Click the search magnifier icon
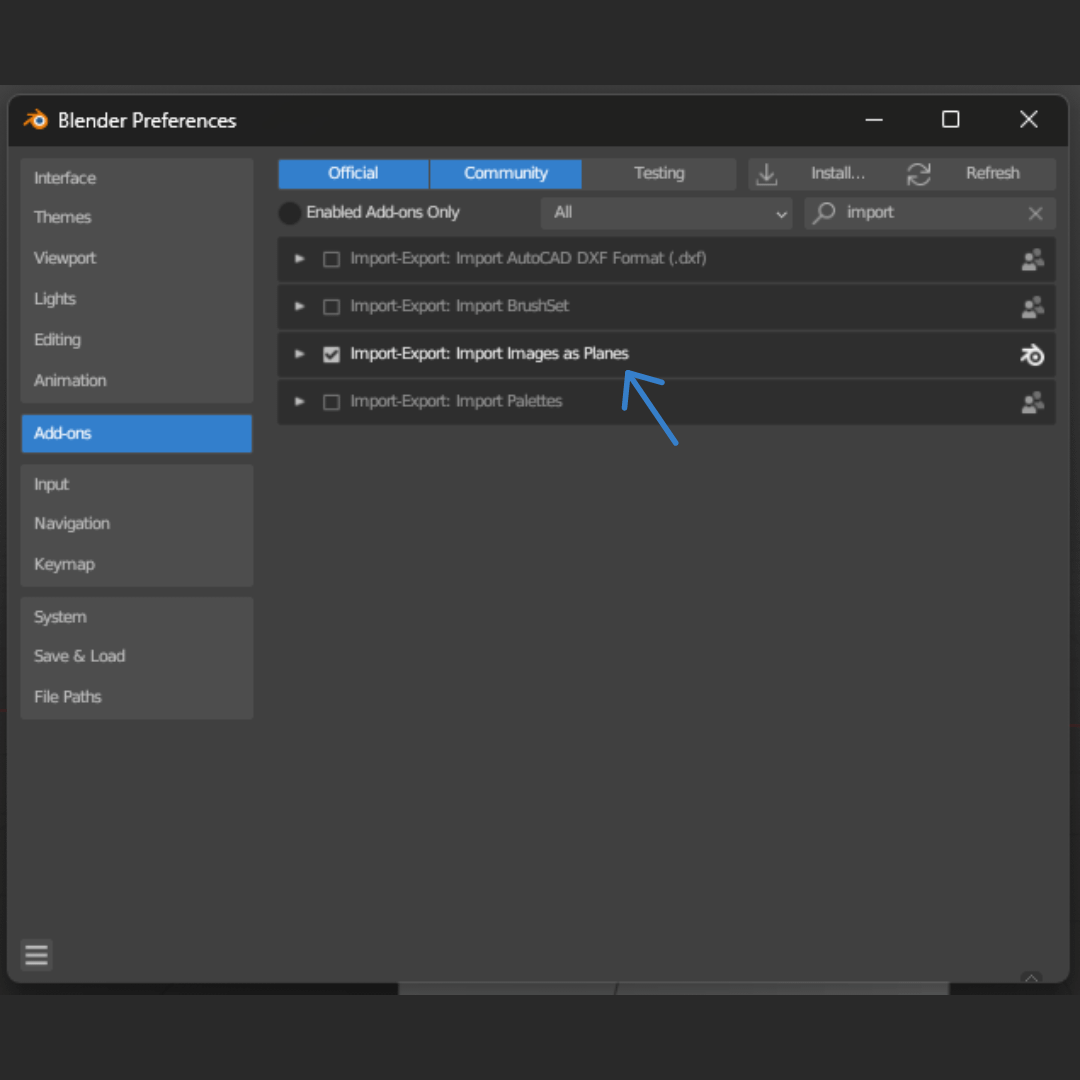Screen dimensions: 1080x1080 (825, 213)
